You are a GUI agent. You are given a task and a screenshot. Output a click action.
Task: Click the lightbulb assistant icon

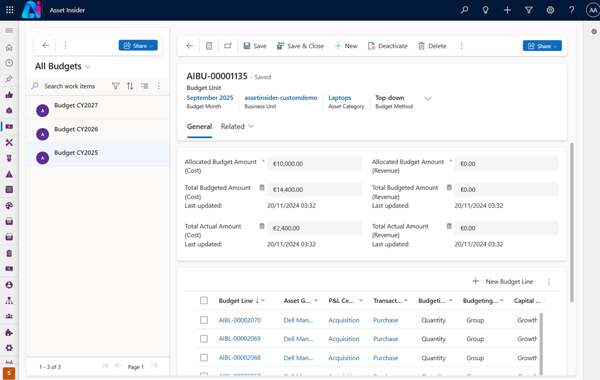(486, 10)
